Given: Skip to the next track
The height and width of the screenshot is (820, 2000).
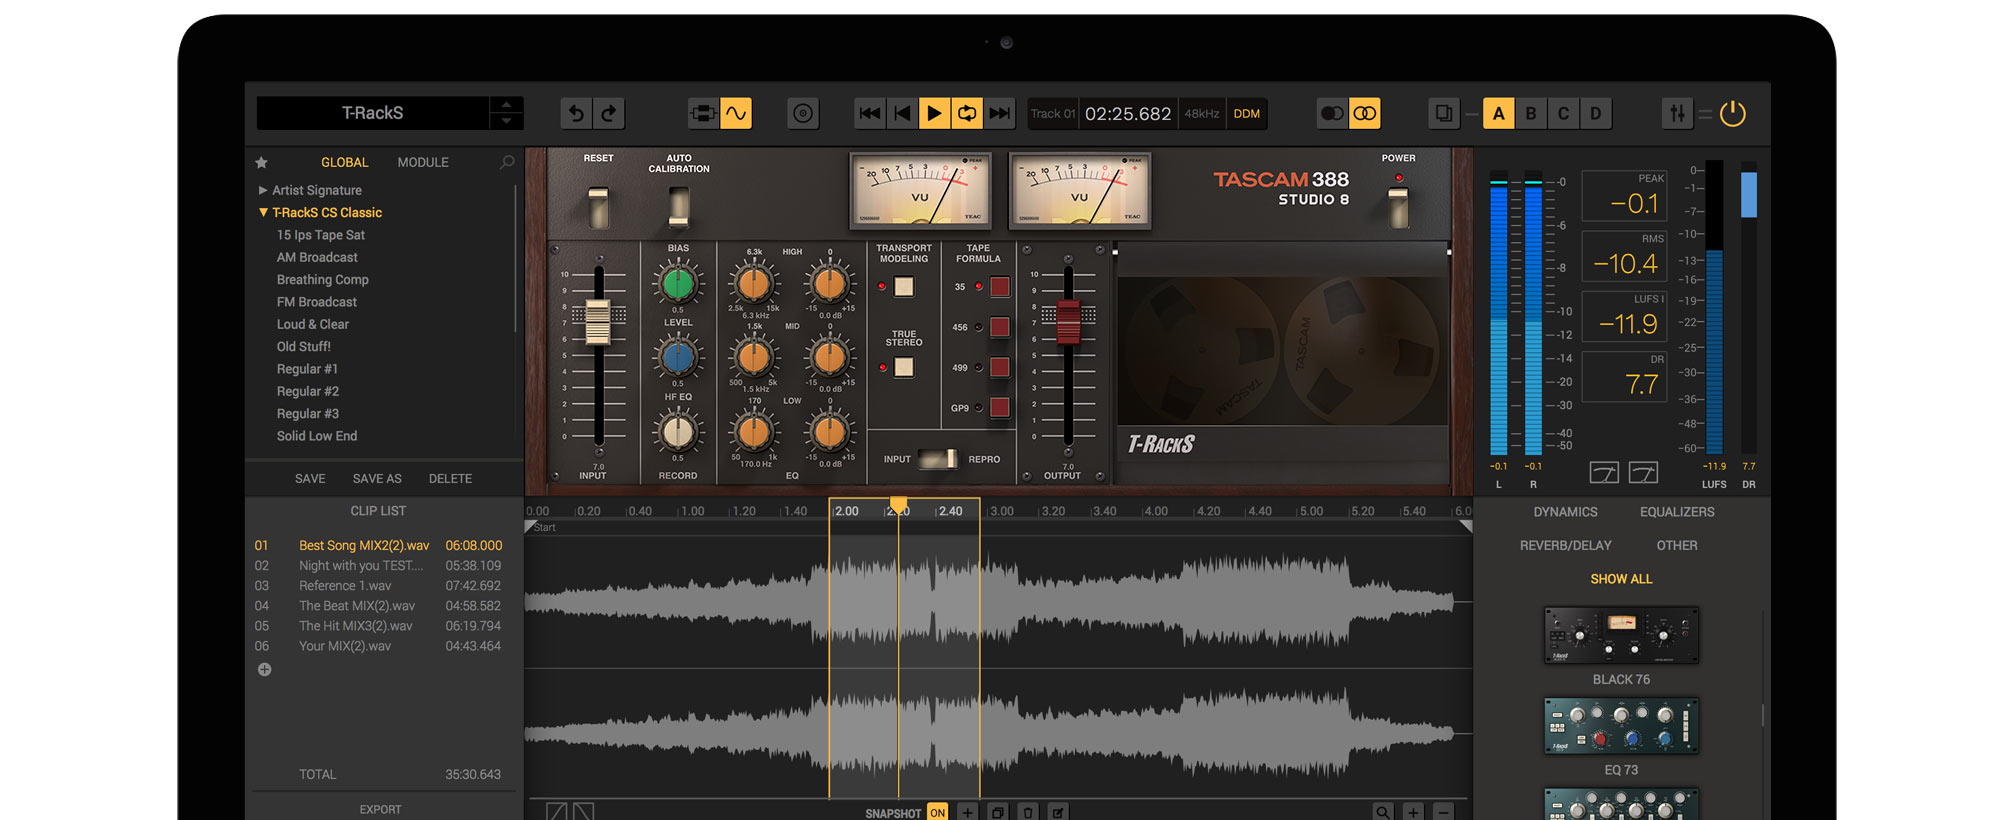Looking at the screenshot, I should click(999, 114).
